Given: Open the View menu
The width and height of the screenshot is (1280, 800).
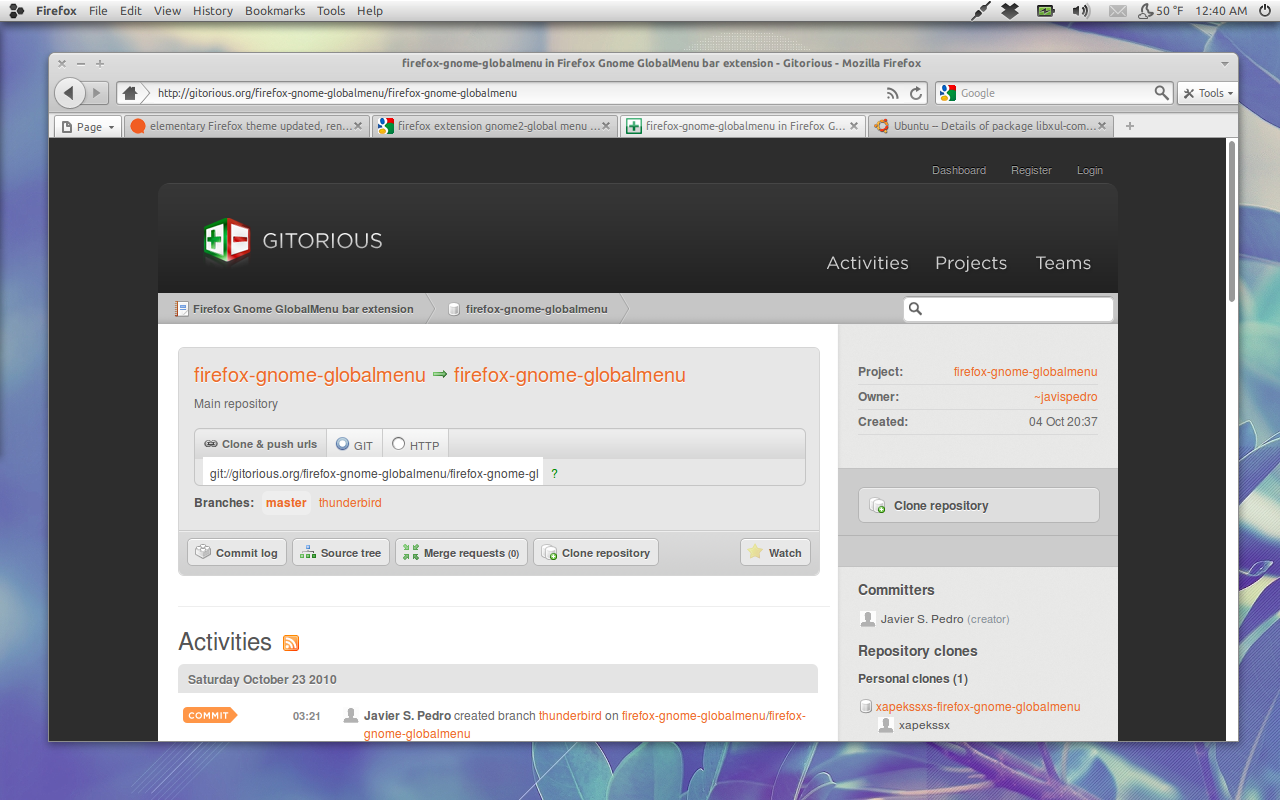Looking at the screenshot, I should pos(167,11).
